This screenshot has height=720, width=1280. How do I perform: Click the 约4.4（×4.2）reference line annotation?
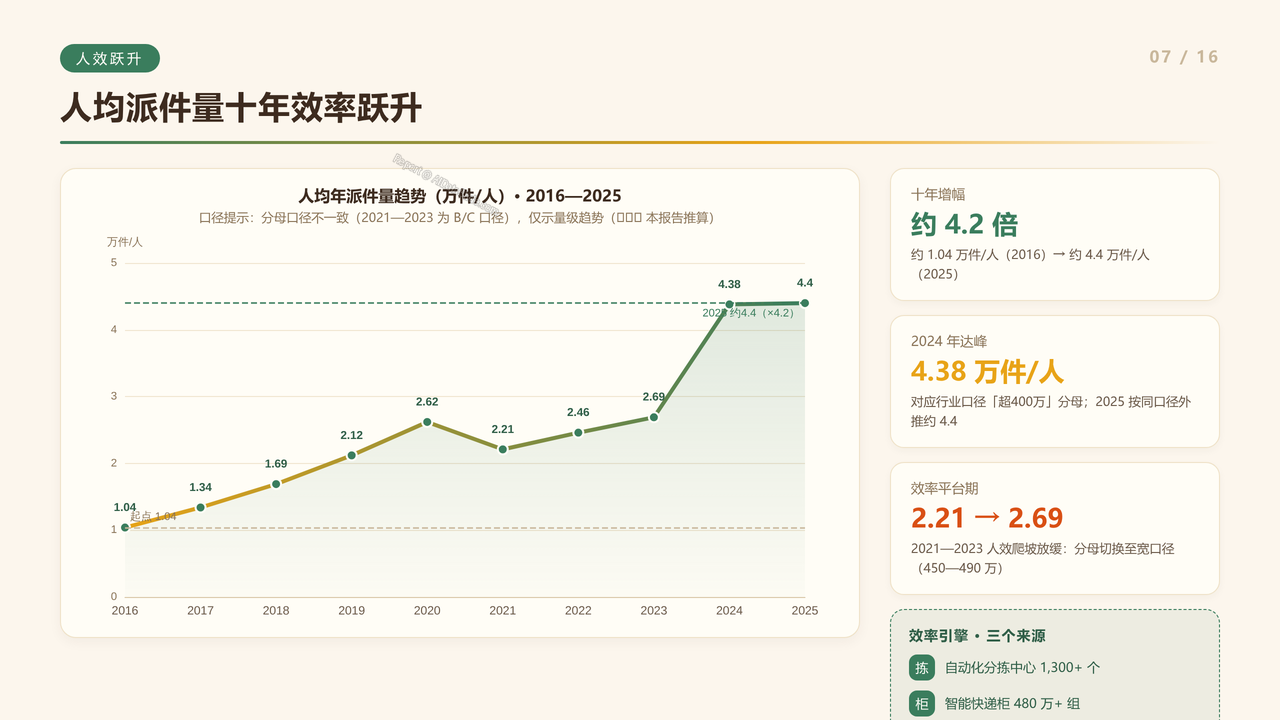pyautogui.click(x=748, y=313)
